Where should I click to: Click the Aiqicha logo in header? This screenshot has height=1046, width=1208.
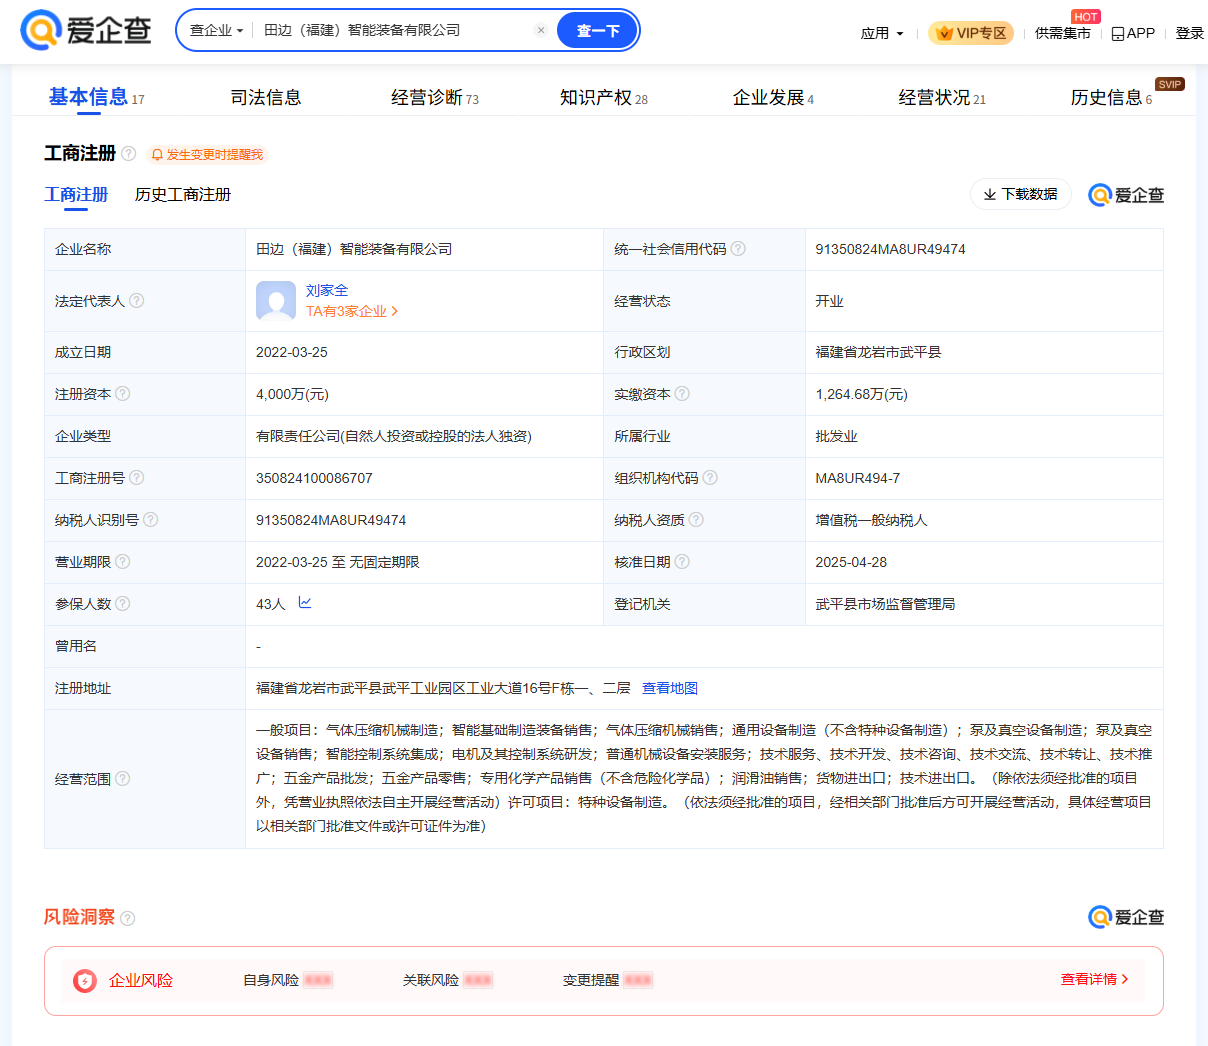86,31
